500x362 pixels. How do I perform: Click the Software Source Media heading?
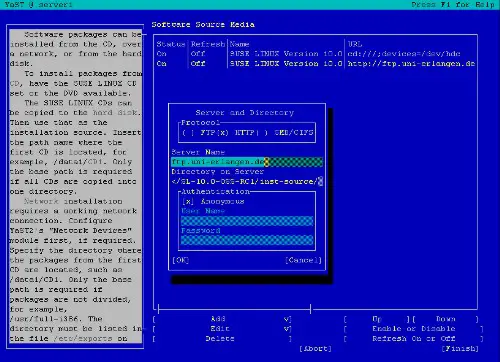tap(203, 25)
